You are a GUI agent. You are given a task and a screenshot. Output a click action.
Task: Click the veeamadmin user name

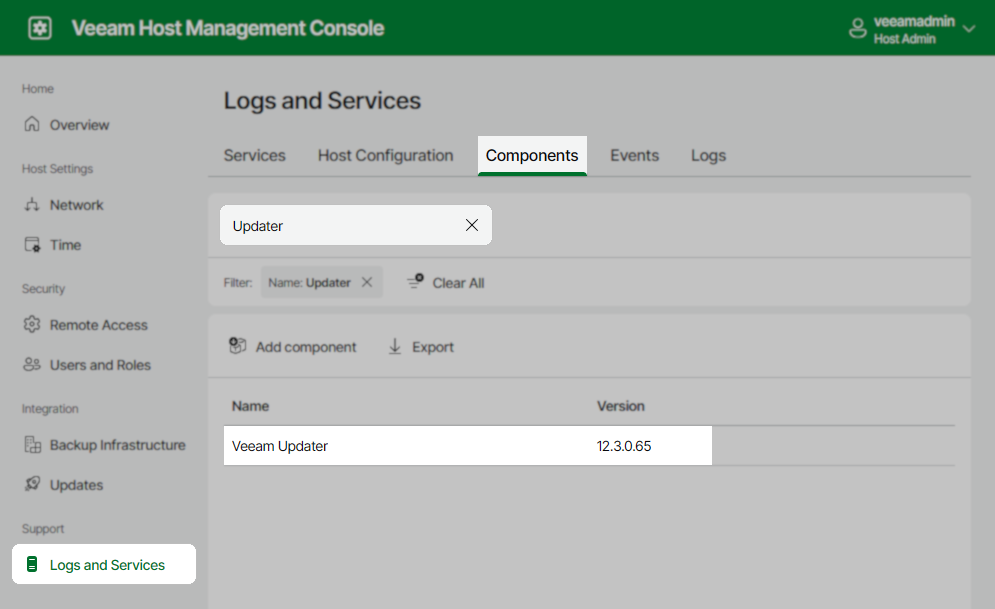(914, 22)
